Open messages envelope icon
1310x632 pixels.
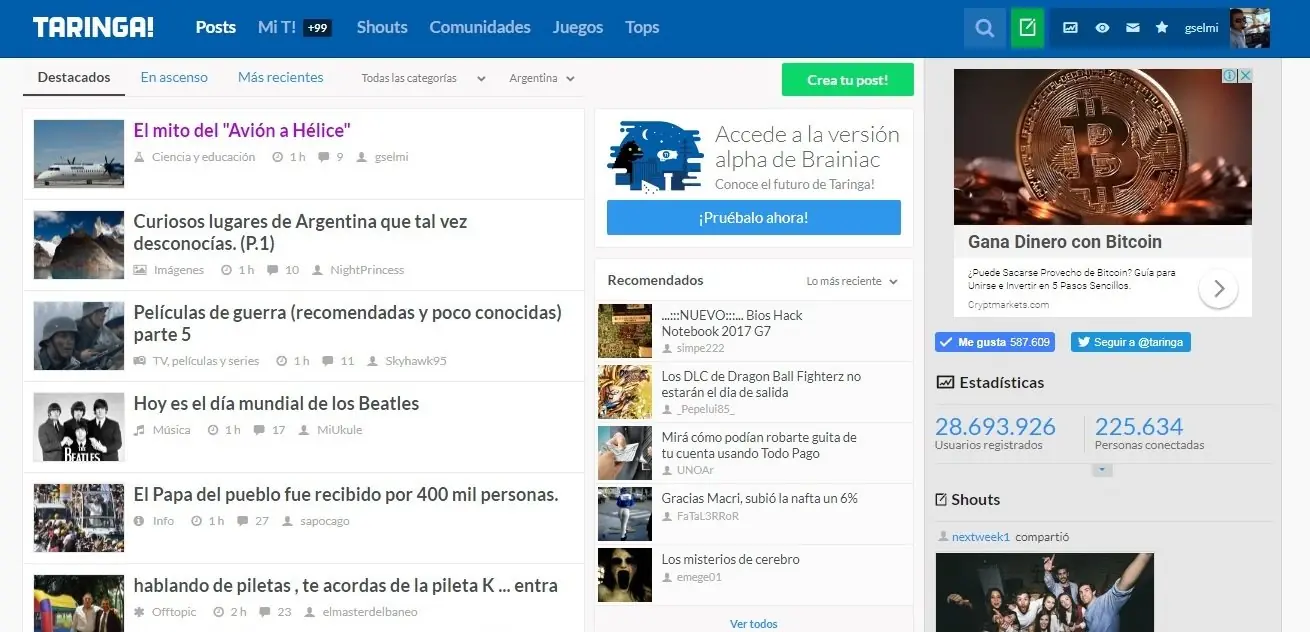point(1132,28)
